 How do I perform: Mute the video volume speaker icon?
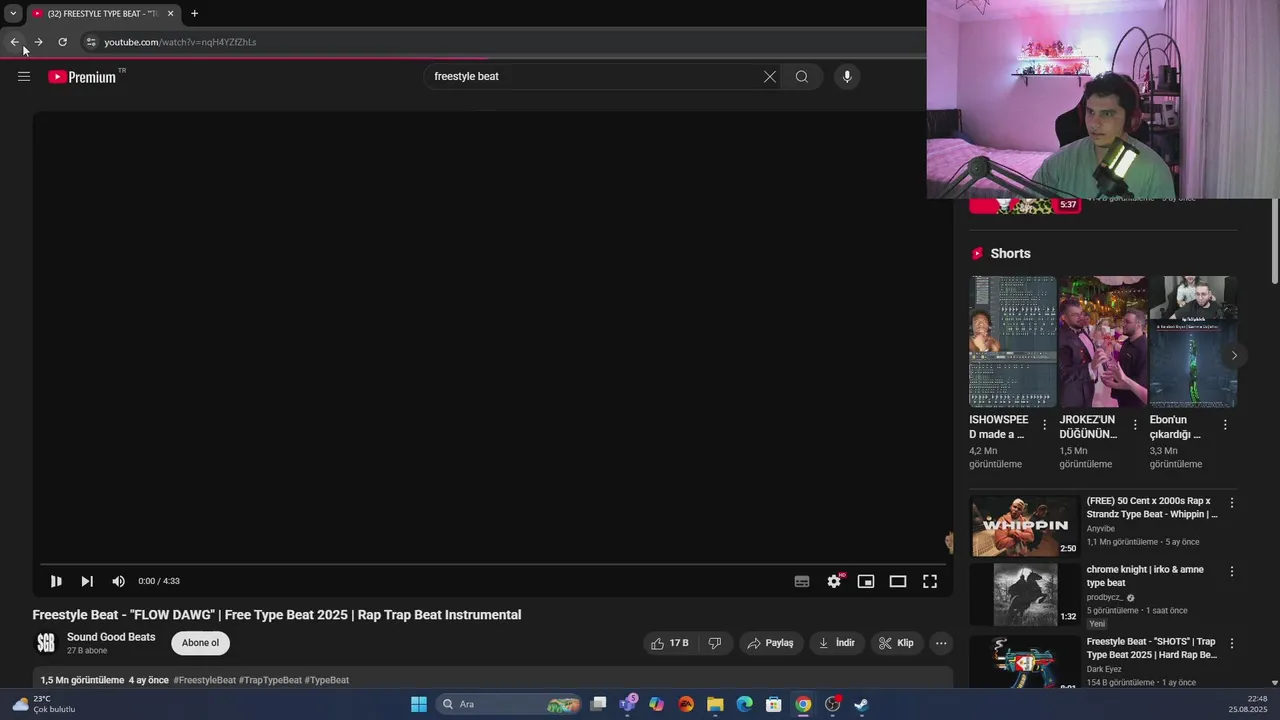(x=119, y=581)
